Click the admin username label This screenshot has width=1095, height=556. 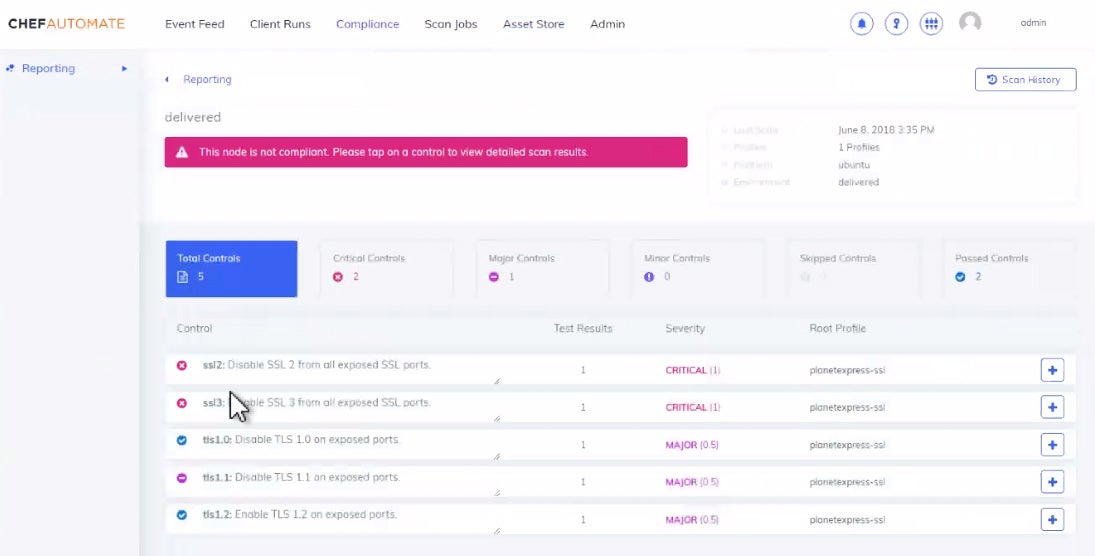(1033, 23)
